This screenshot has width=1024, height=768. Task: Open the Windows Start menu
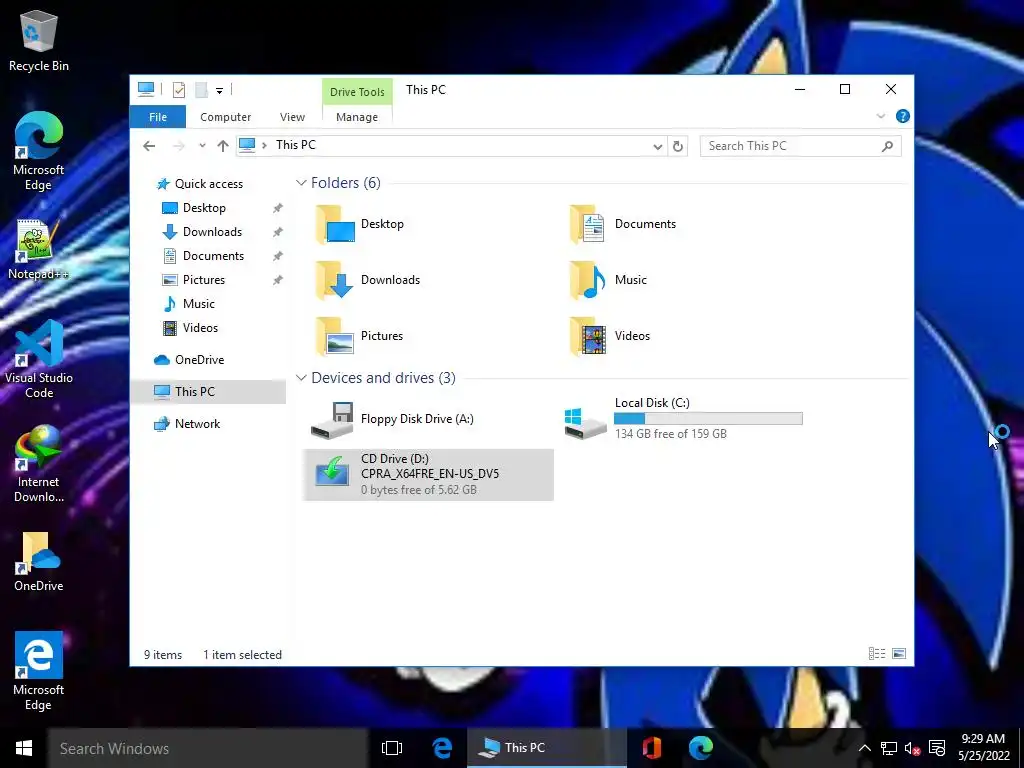point(24,748)
